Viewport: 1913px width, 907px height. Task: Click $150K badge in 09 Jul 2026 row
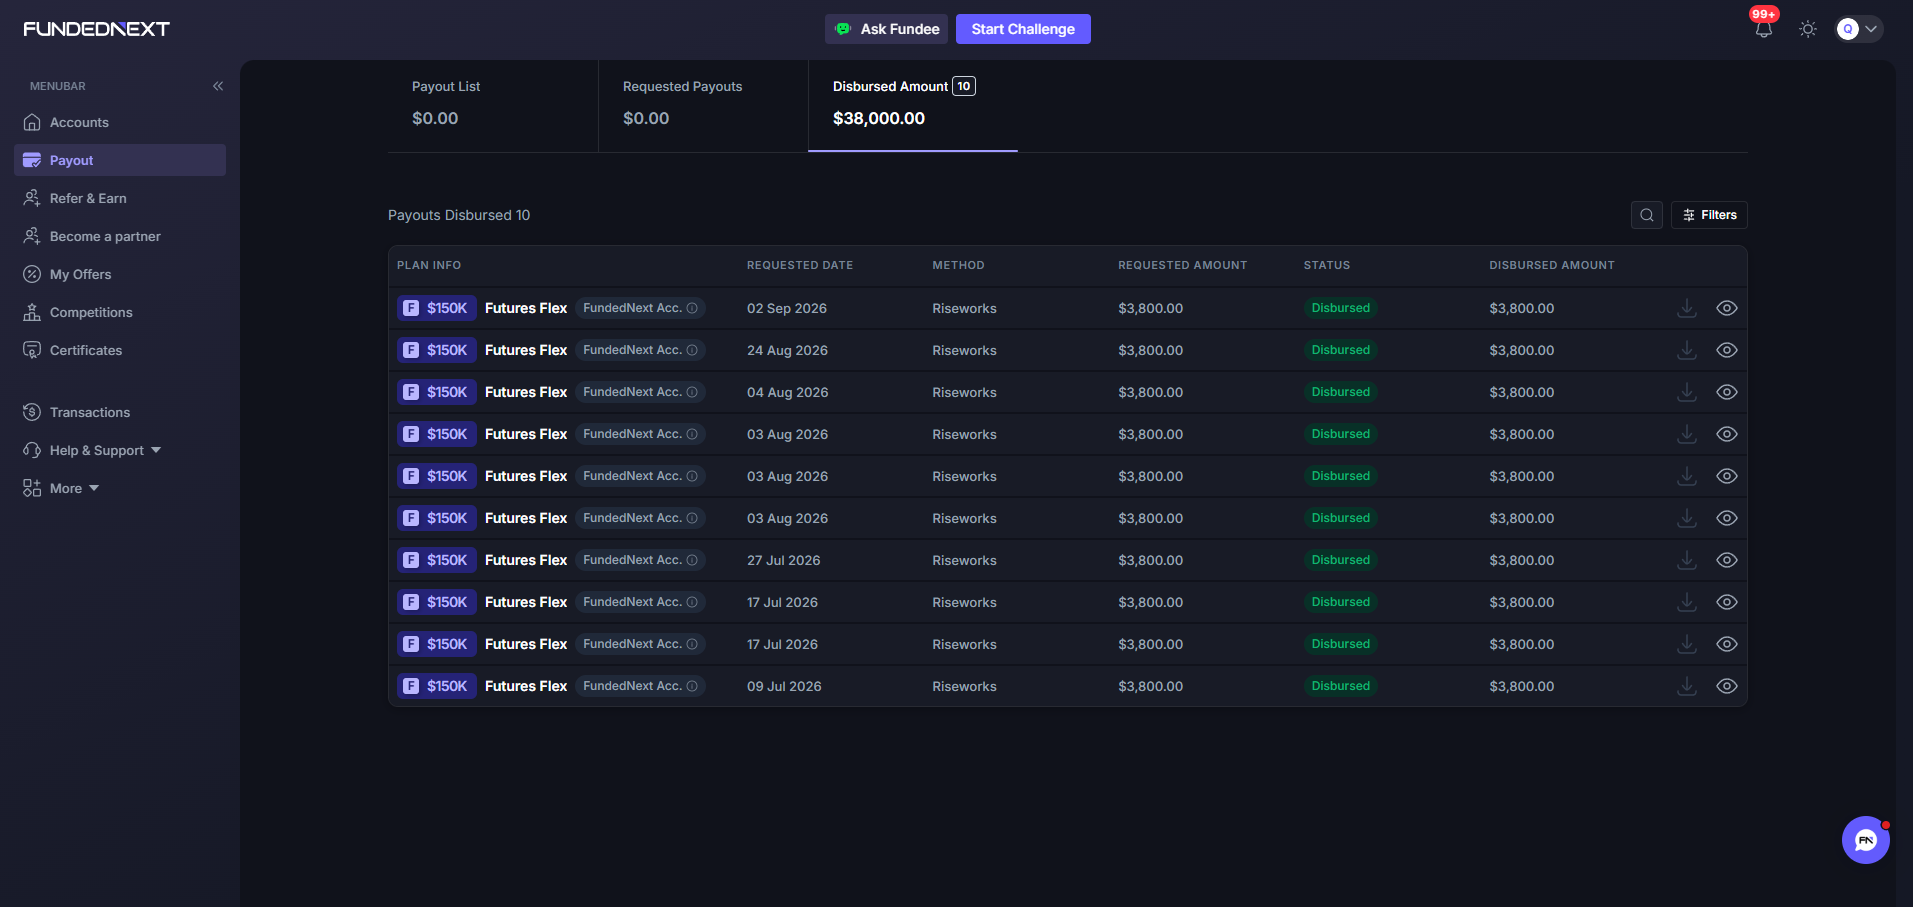point(437,686)
